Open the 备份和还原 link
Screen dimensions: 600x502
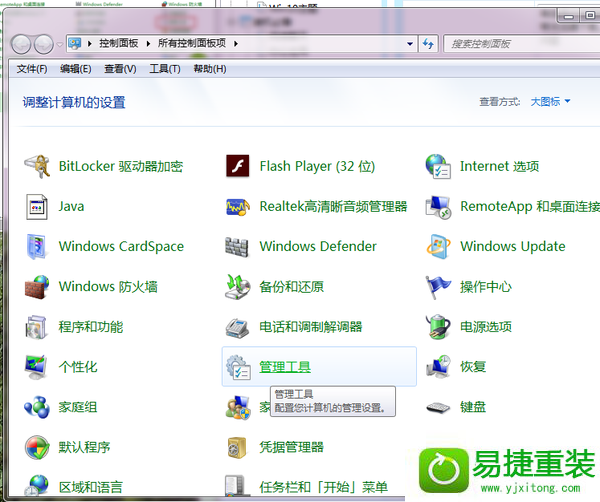(x=292, y=287)
